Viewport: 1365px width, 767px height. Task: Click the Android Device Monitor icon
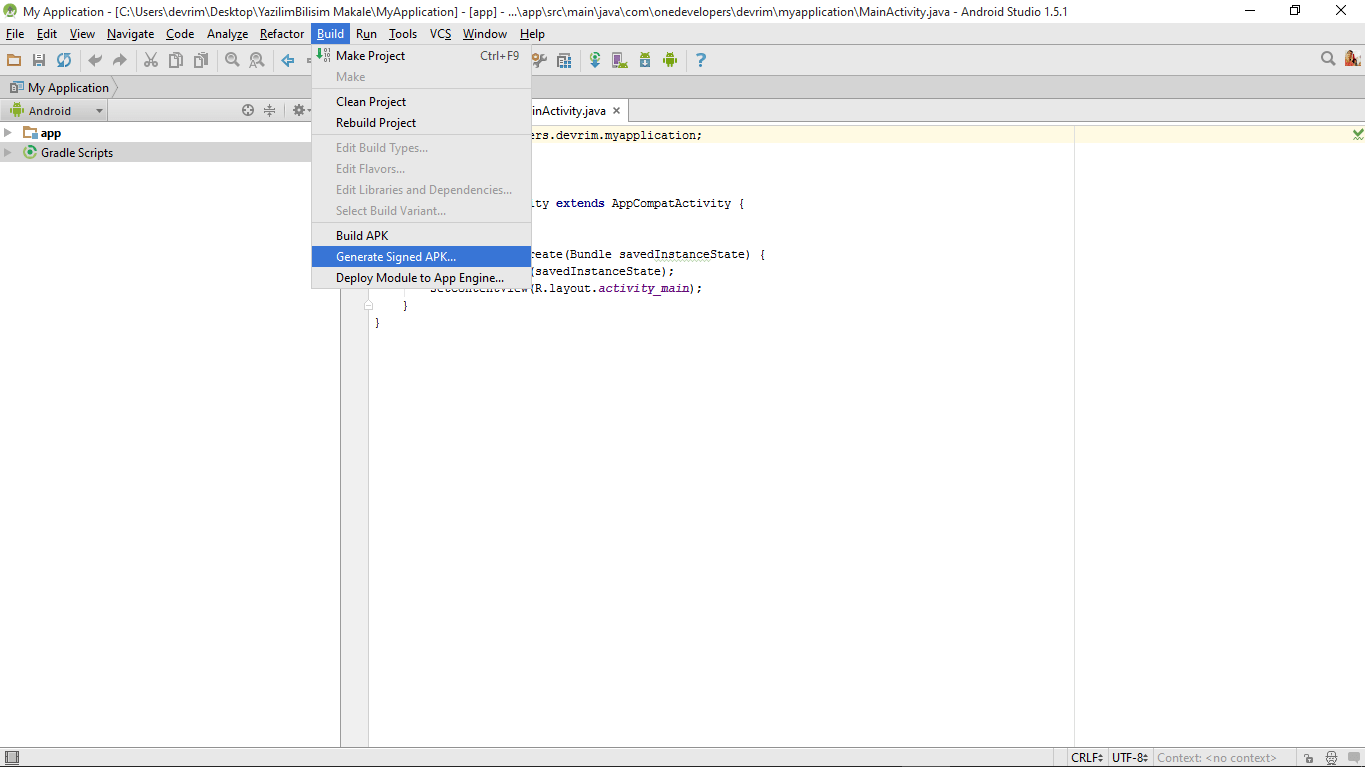670,60
